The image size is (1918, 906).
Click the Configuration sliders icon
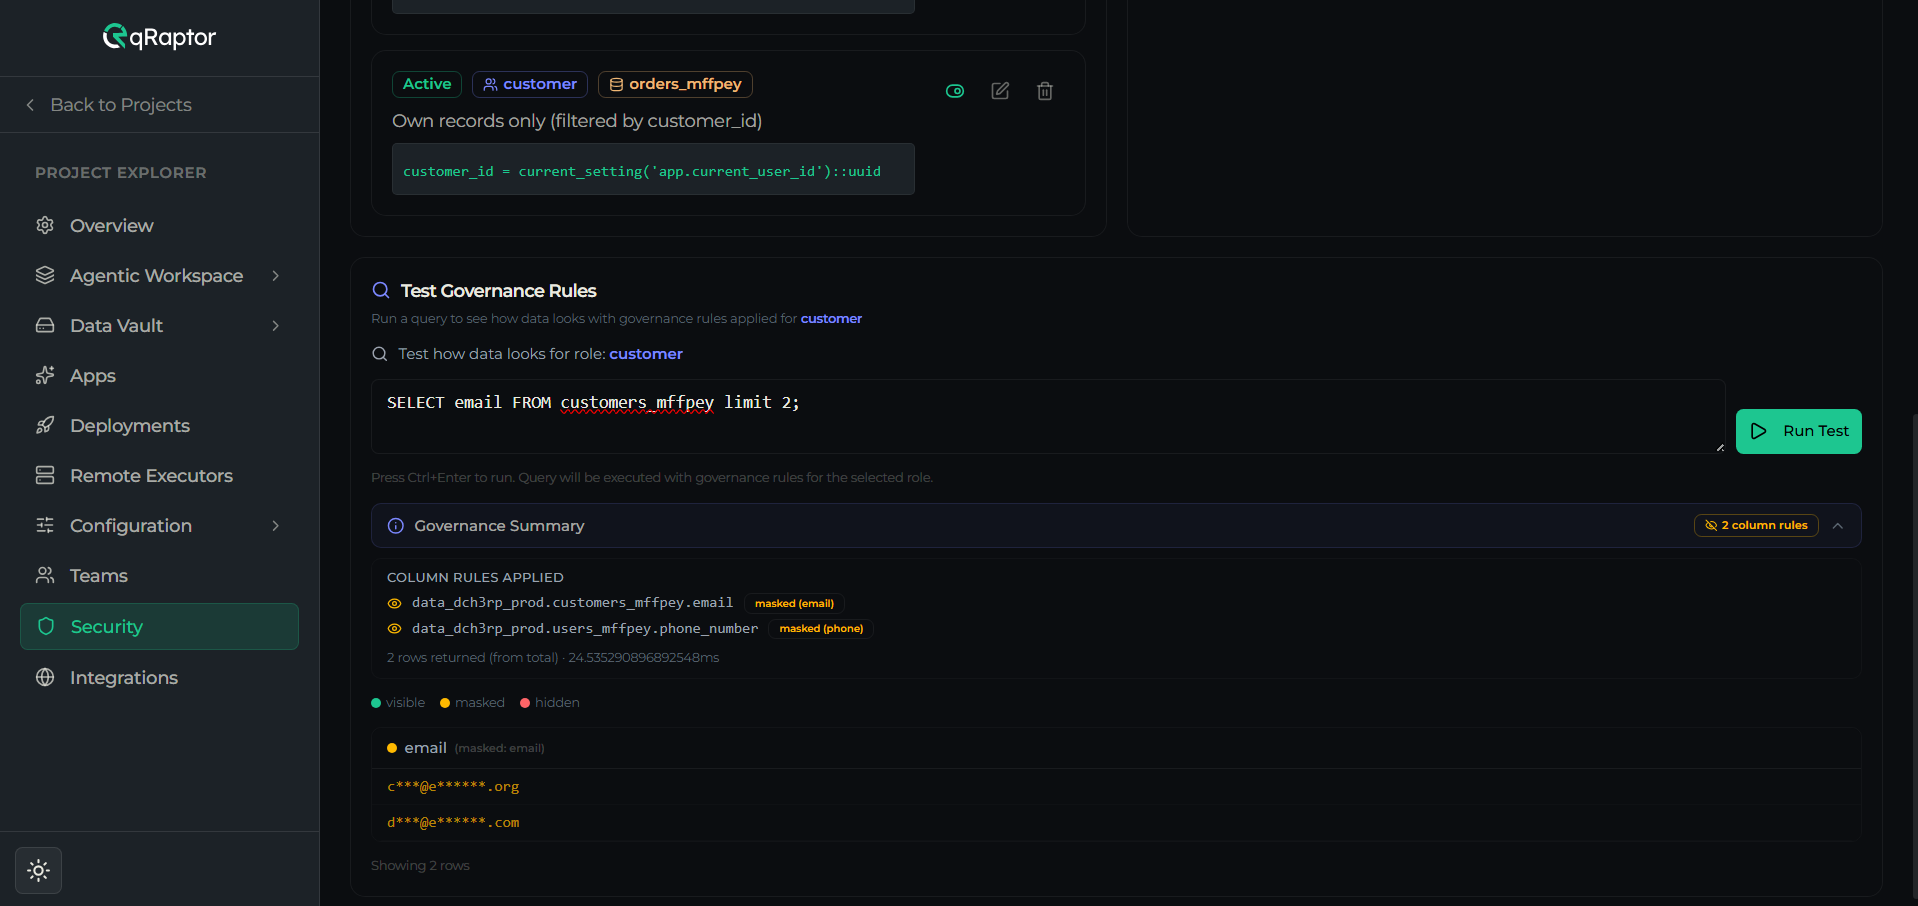pos(45,525)
